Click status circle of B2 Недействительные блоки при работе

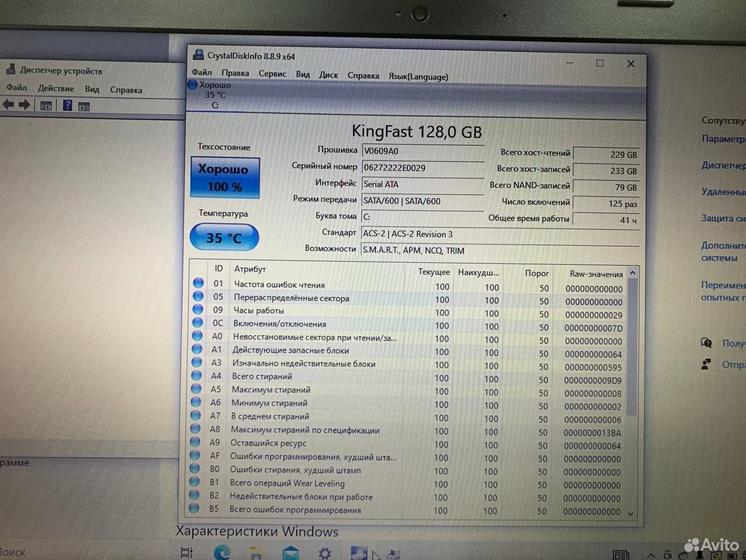(x=194, y=495)
